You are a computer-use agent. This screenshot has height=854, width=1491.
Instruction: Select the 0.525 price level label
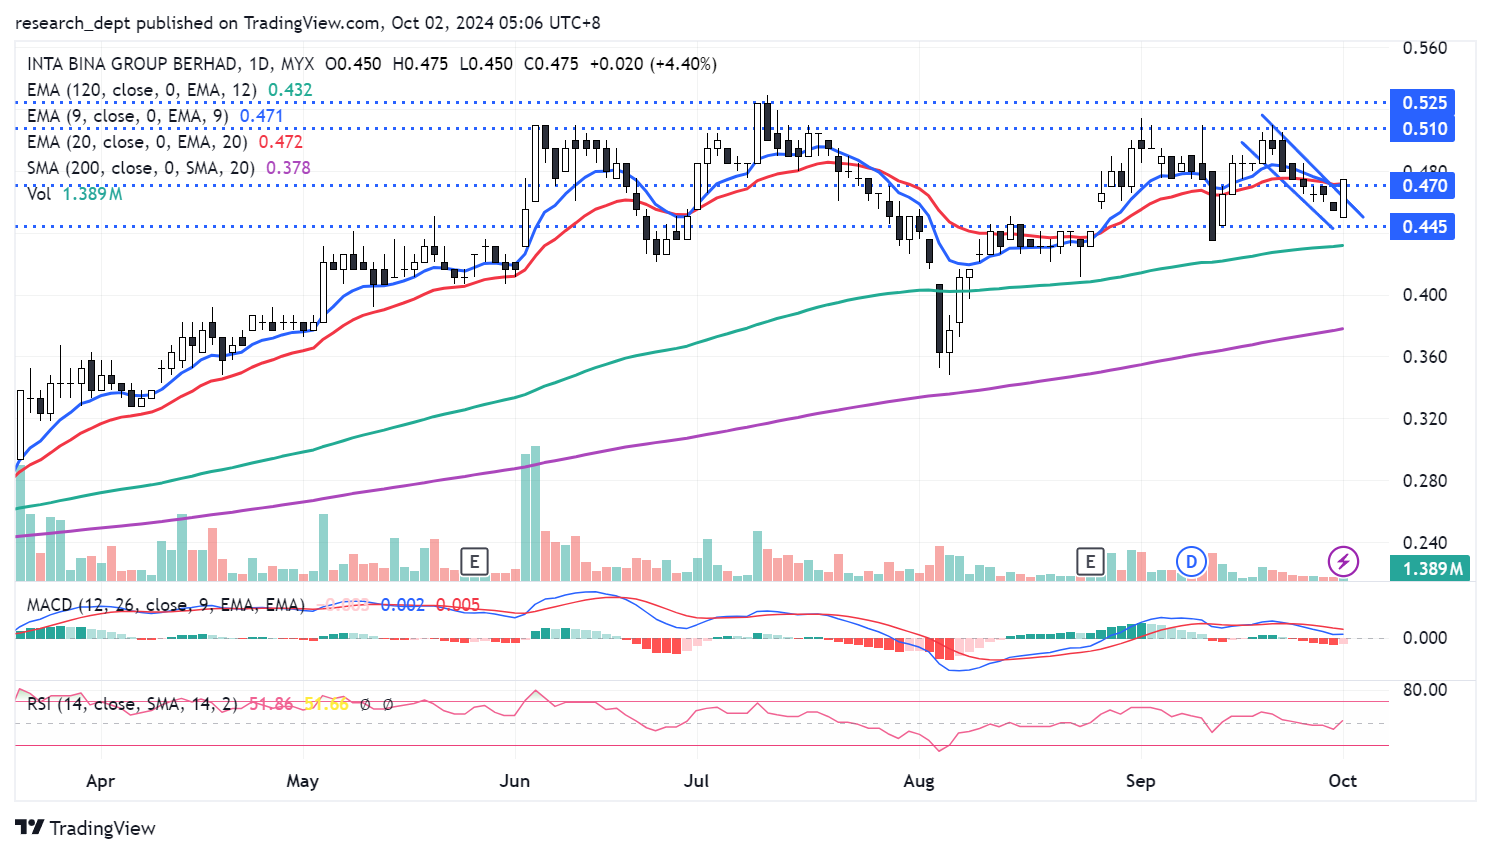(x=1424, y=103)
